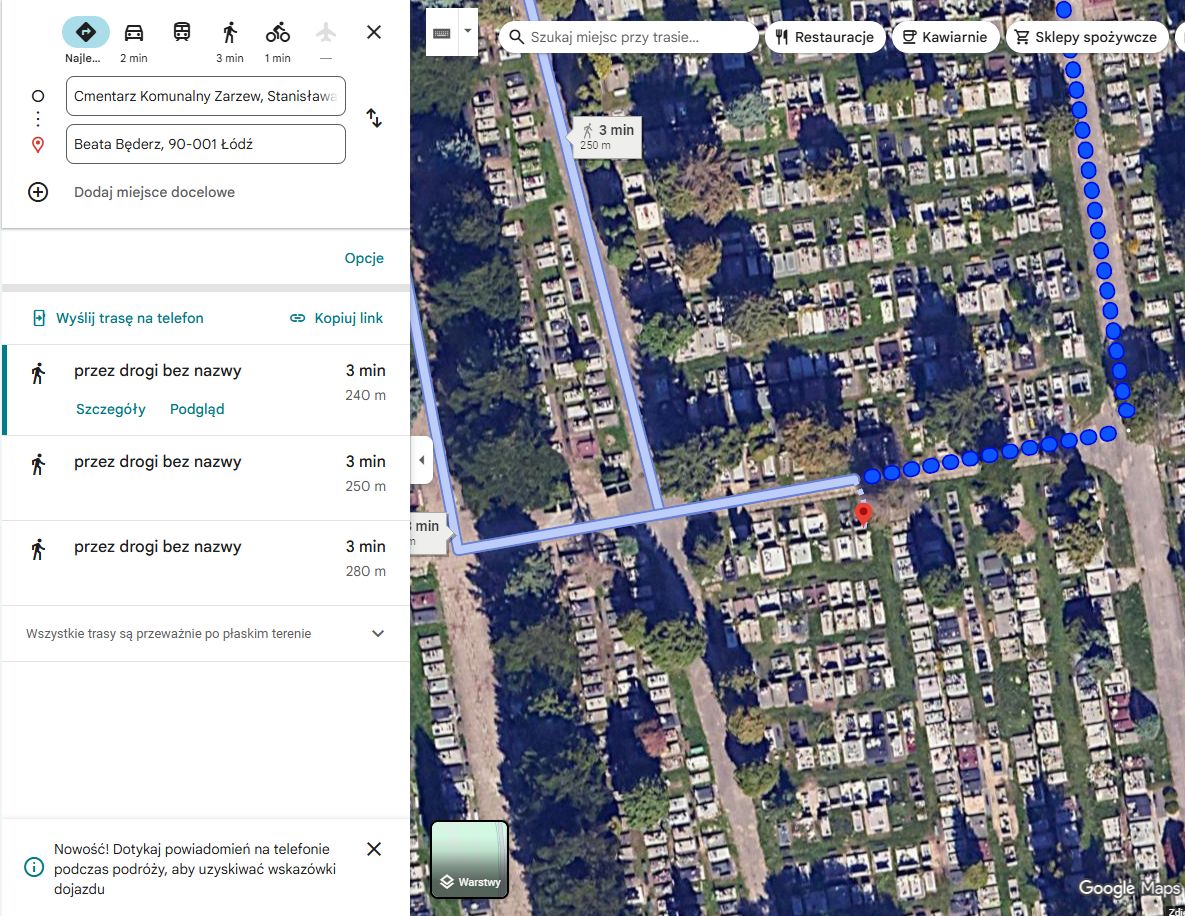Dismiss the phone notifications tip

(x=373, y=849)
